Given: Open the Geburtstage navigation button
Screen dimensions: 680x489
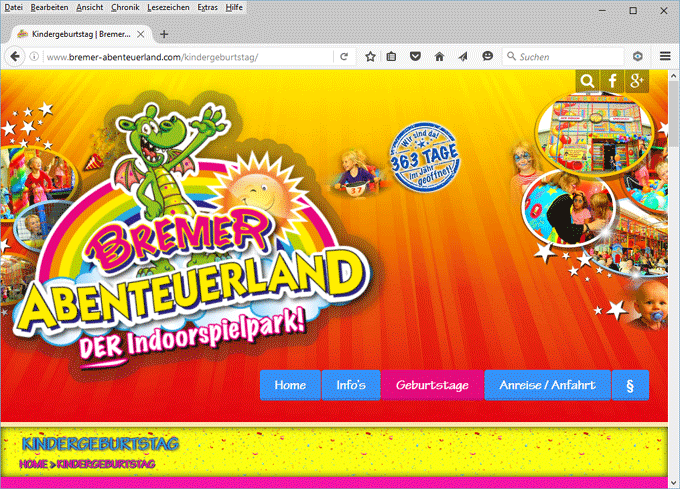Looking at the screenshot, I should point(432,385).
